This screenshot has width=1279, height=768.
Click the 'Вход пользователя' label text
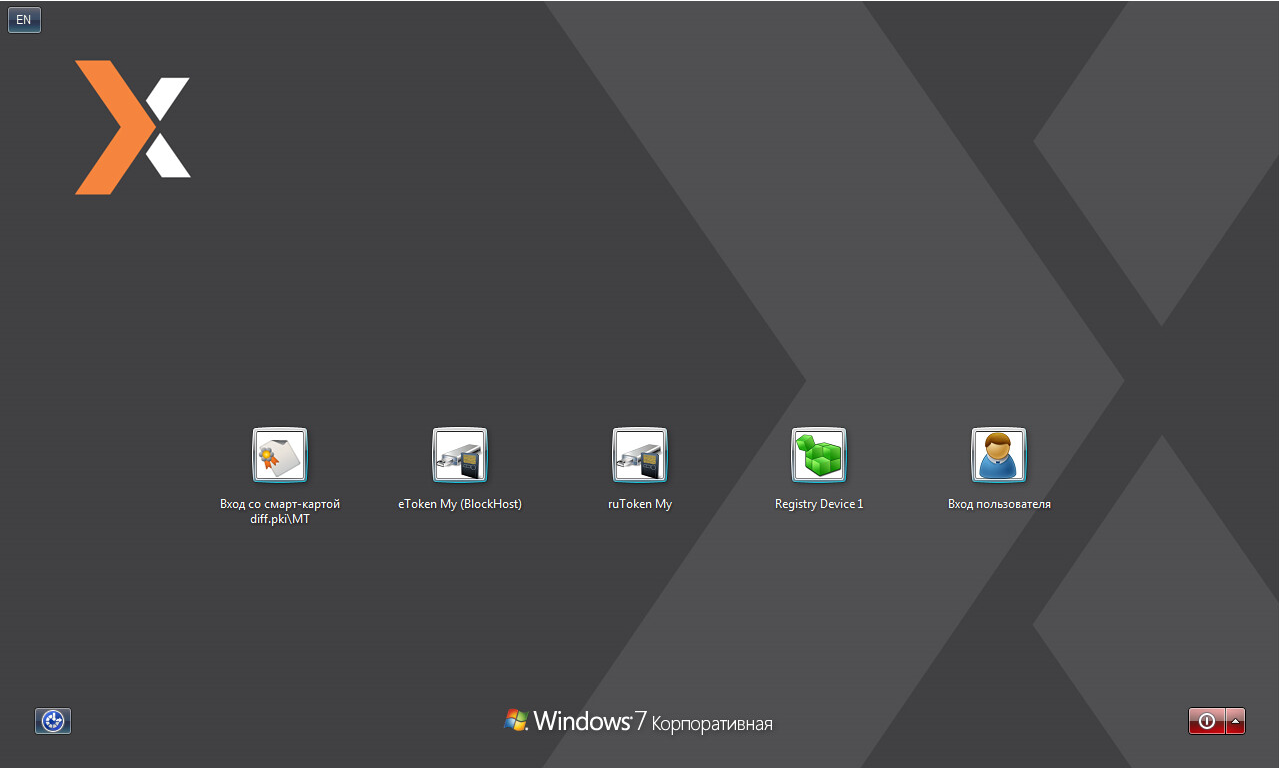click(x=999, y=504)
